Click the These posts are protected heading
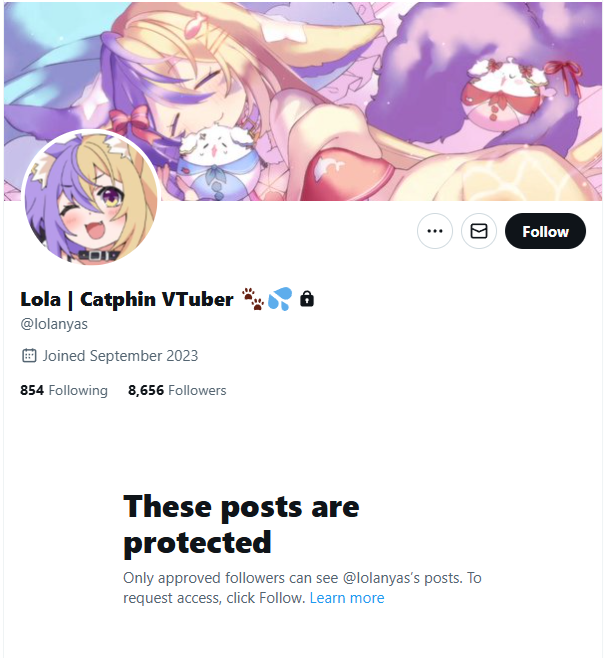 click(241, 524)
